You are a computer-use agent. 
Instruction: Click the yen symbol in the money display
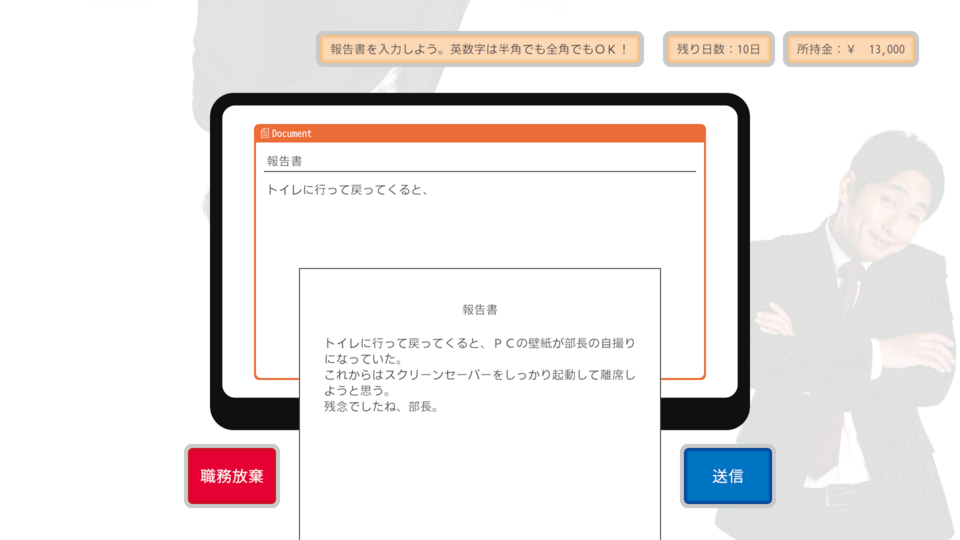pyautogui.click(x=850, y=49)
